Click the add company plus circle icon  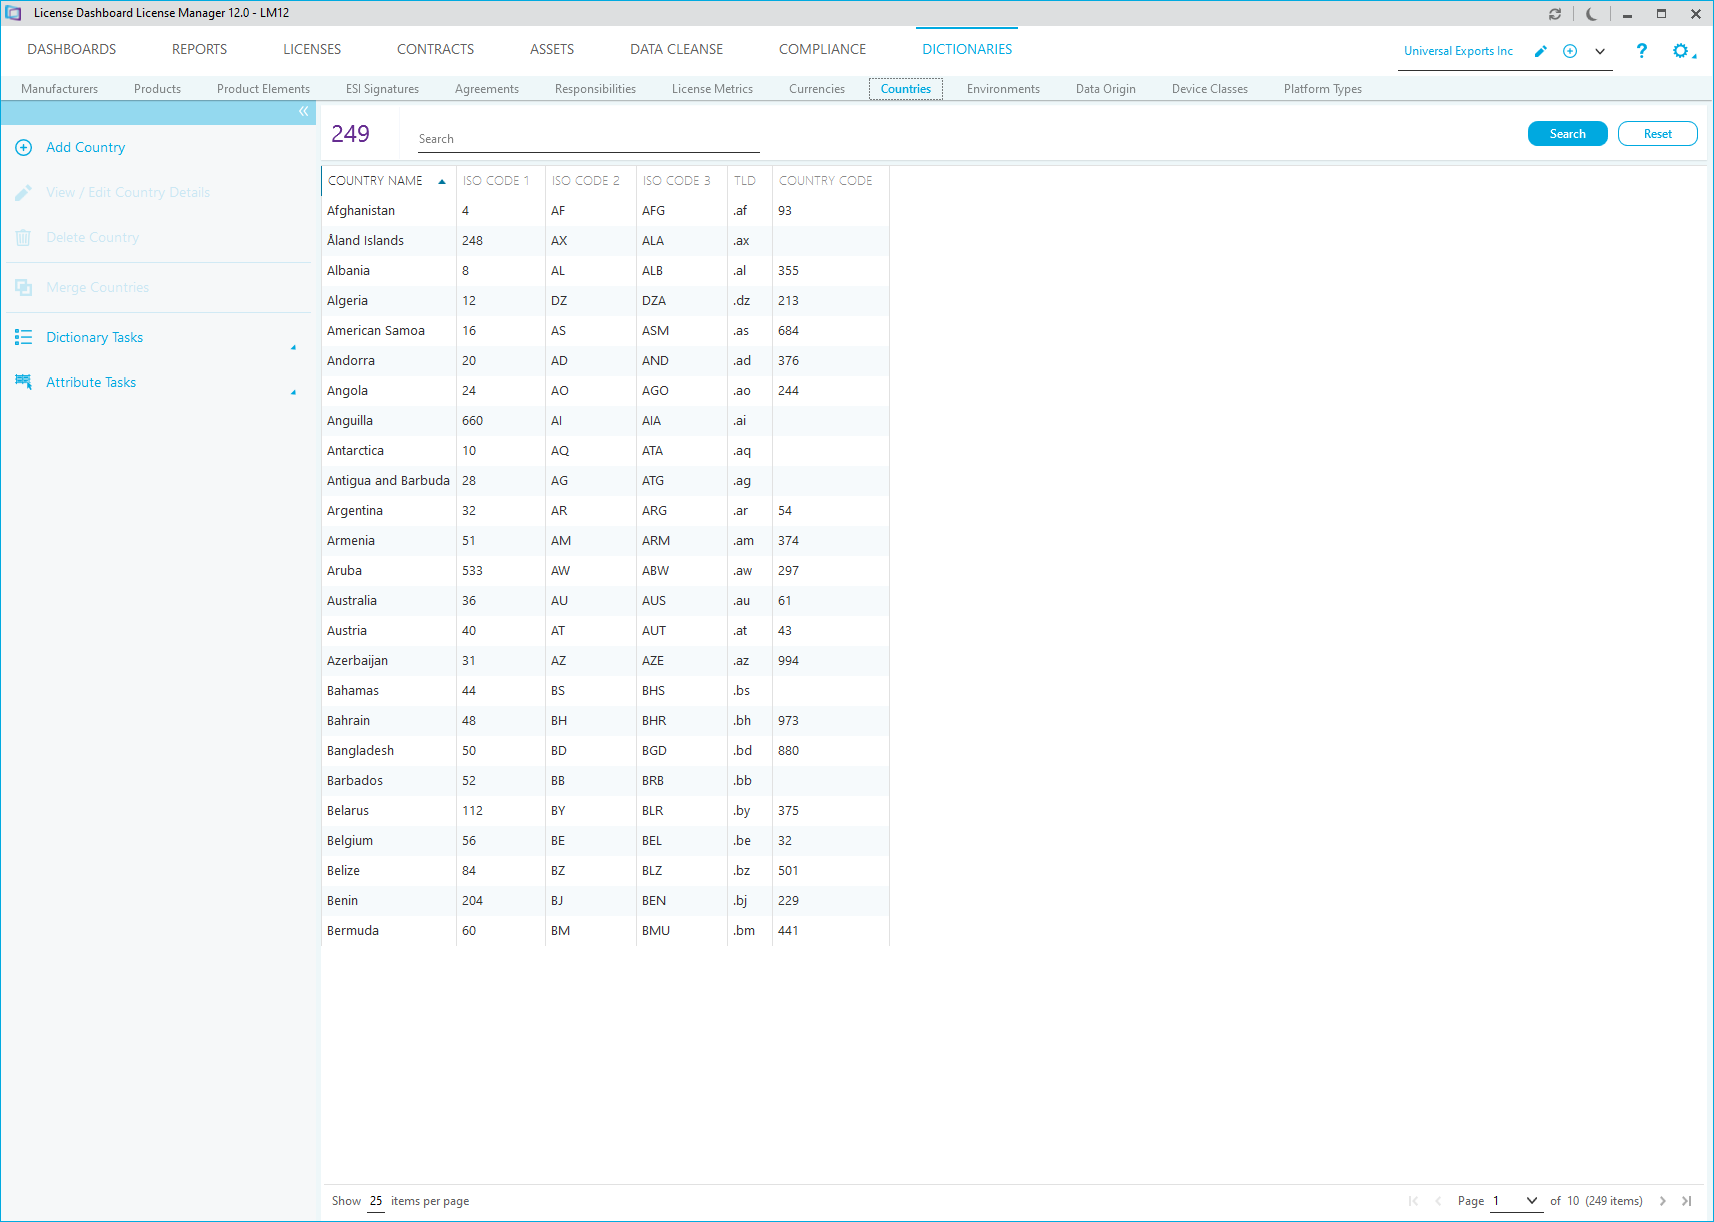click(x=1570, y=51)
